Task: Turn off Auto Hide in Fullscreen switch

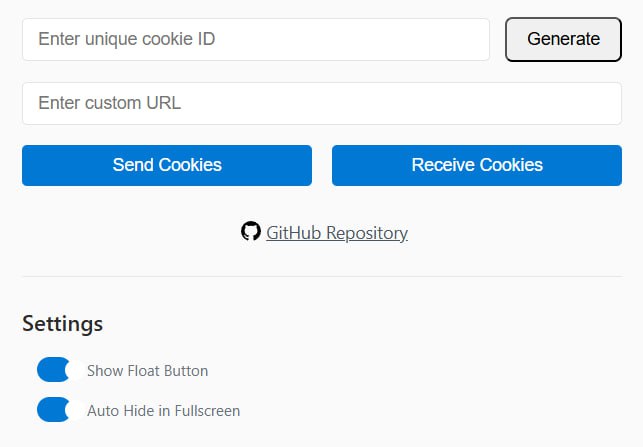Action: pos(53,410)
